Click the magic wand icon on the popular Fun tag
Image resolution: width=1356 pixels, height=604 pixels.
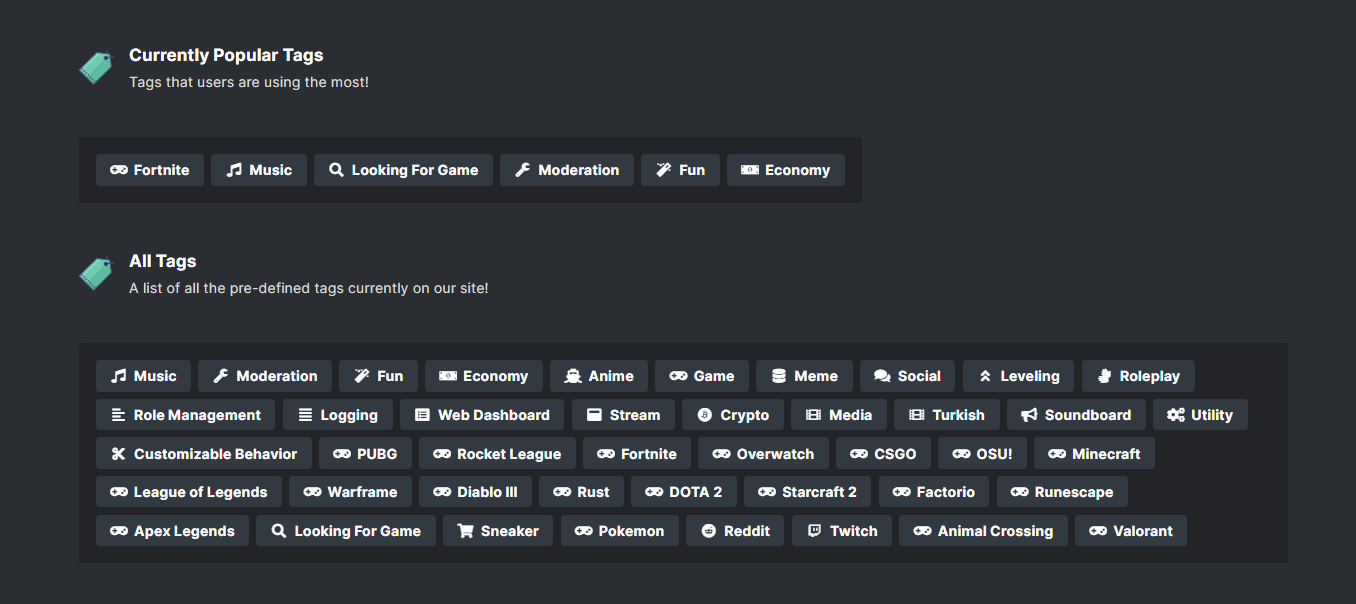(x=663, y=170)
